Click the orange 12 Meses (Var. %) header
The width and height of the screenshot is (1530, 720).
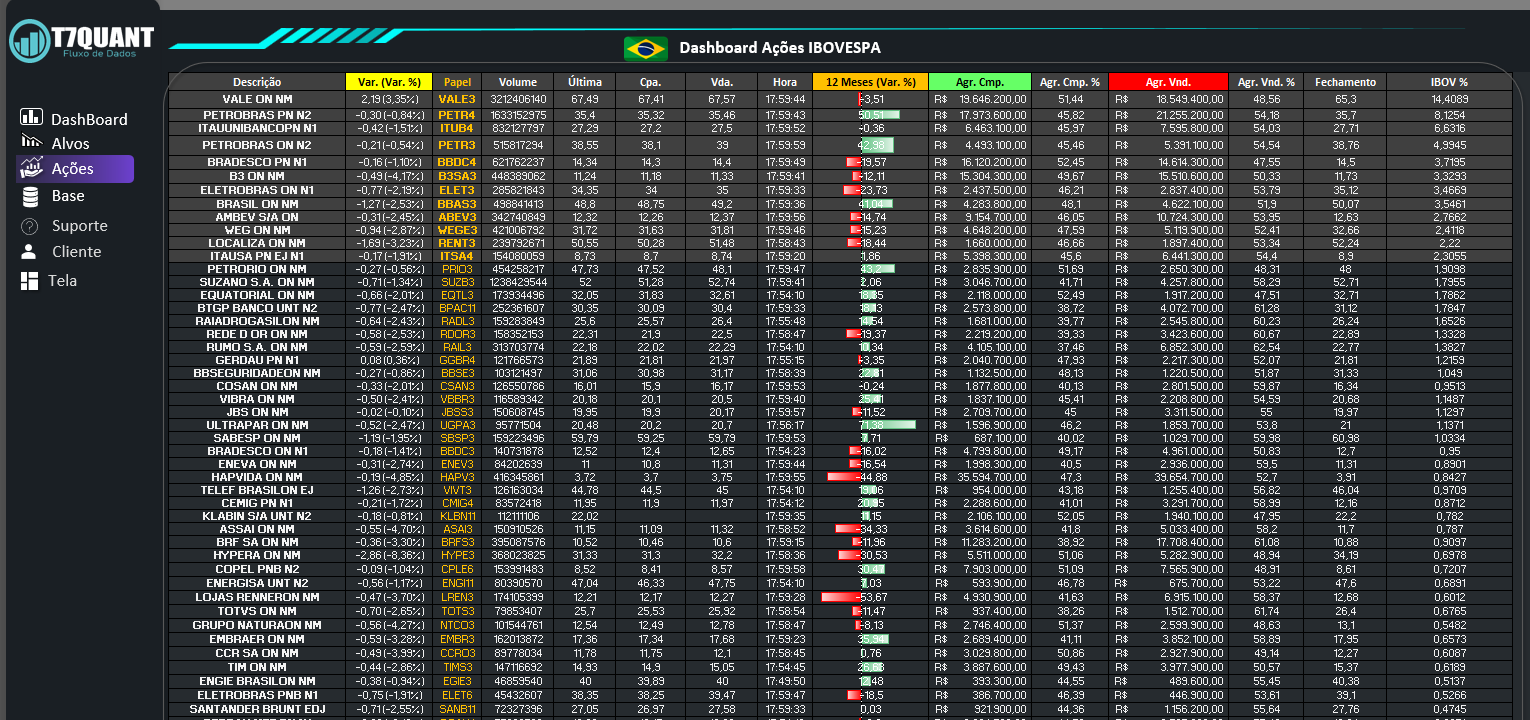(x=870, y=82)
